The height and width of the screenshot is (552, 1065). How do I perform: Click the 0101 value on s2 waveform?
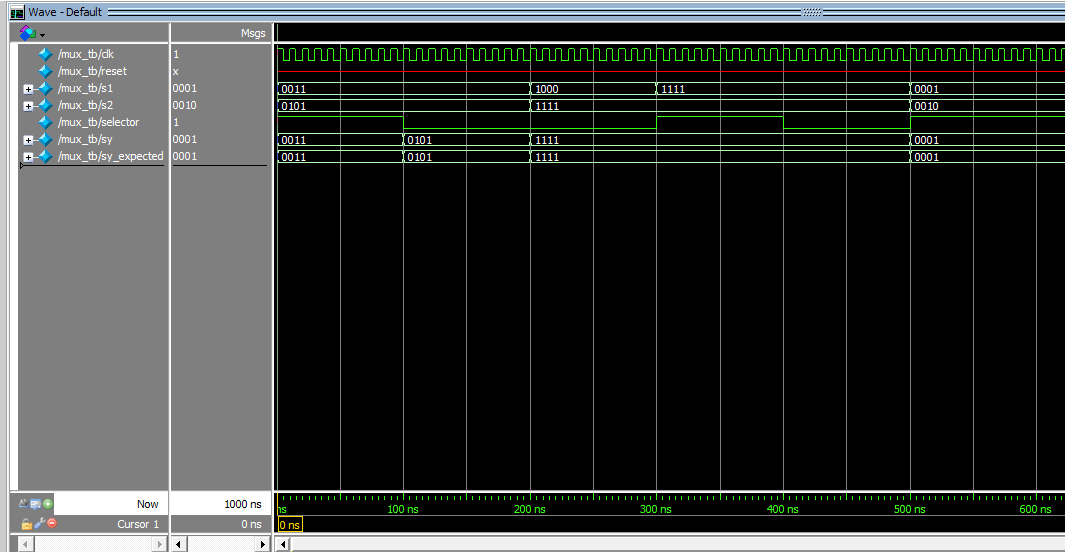pos(293,106)
